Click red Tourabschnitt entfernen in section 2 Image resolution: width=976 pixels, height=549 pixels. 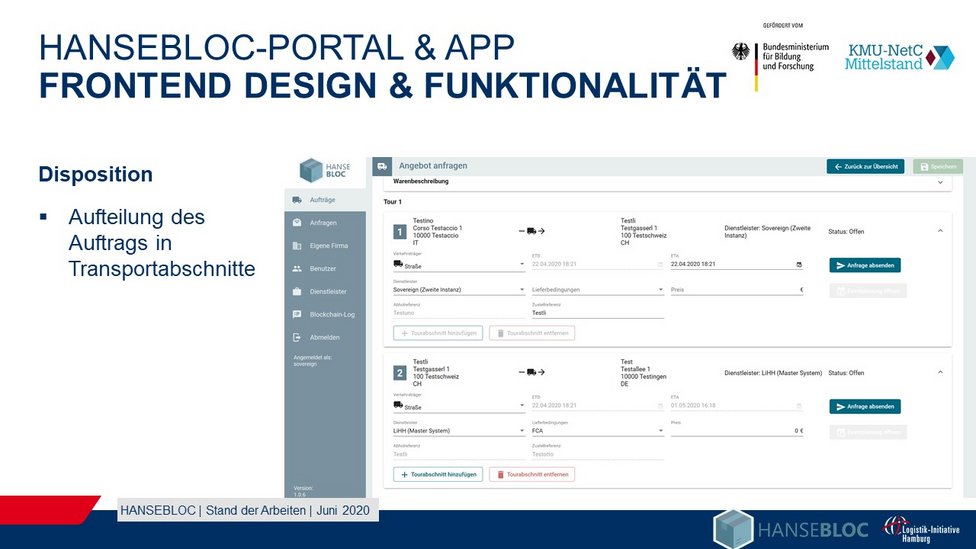(x=532, y=474)
